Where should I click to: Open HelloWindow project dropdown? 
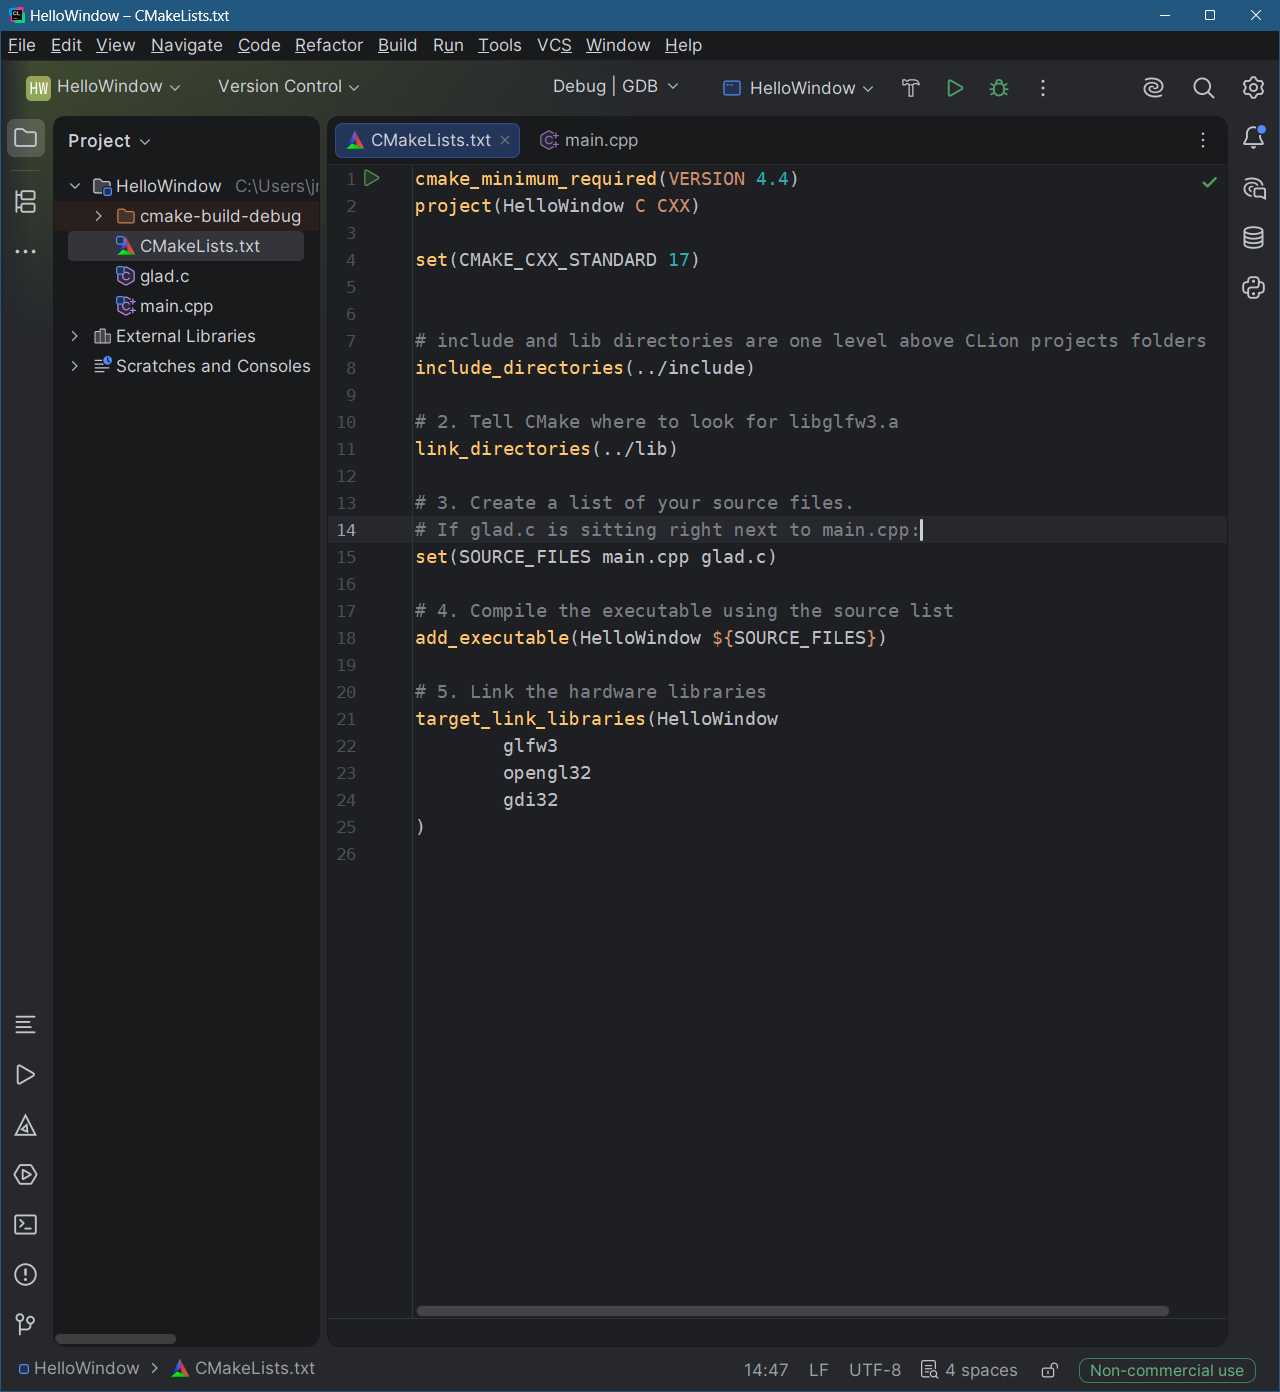(104, 87)
